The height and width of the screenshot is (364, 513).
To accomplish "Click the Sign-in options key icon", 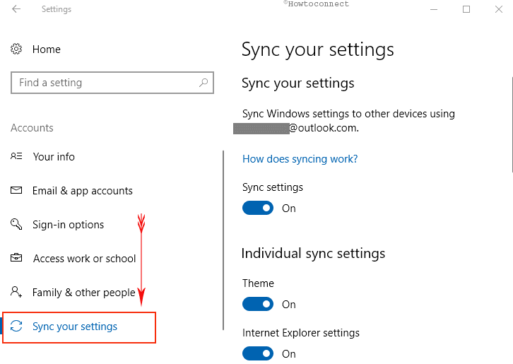I will 16,224.
